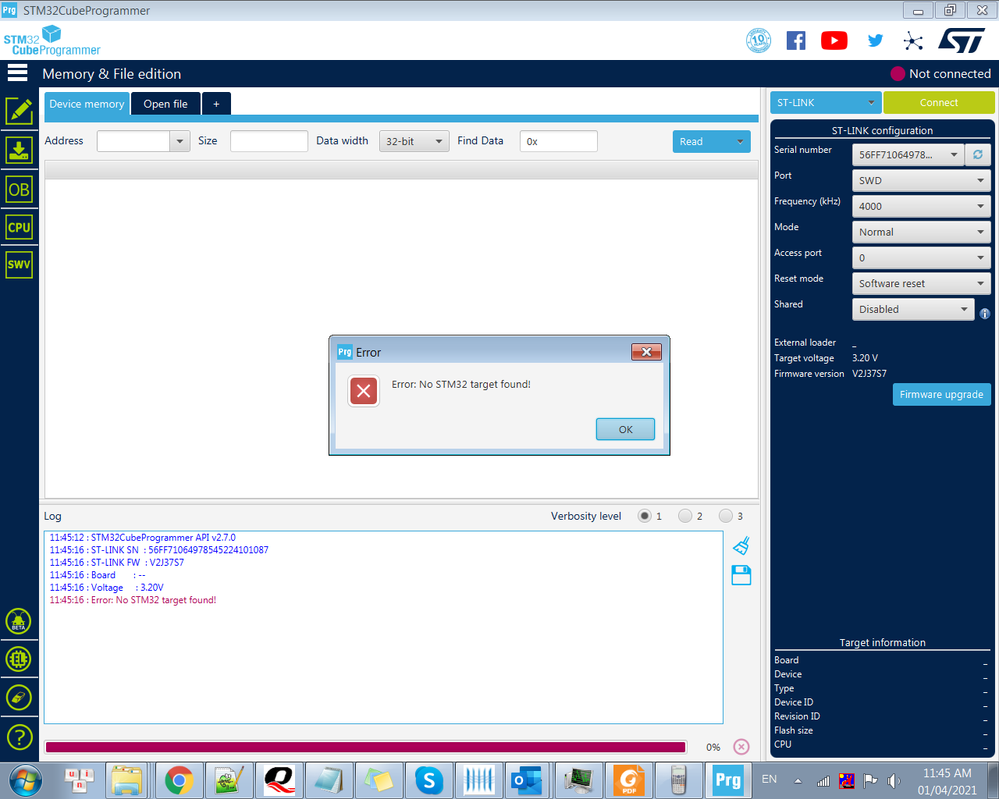This screenshot has height=799, width=999.
Task: Click the Shared mode info icon
Action: click(984, 313)
